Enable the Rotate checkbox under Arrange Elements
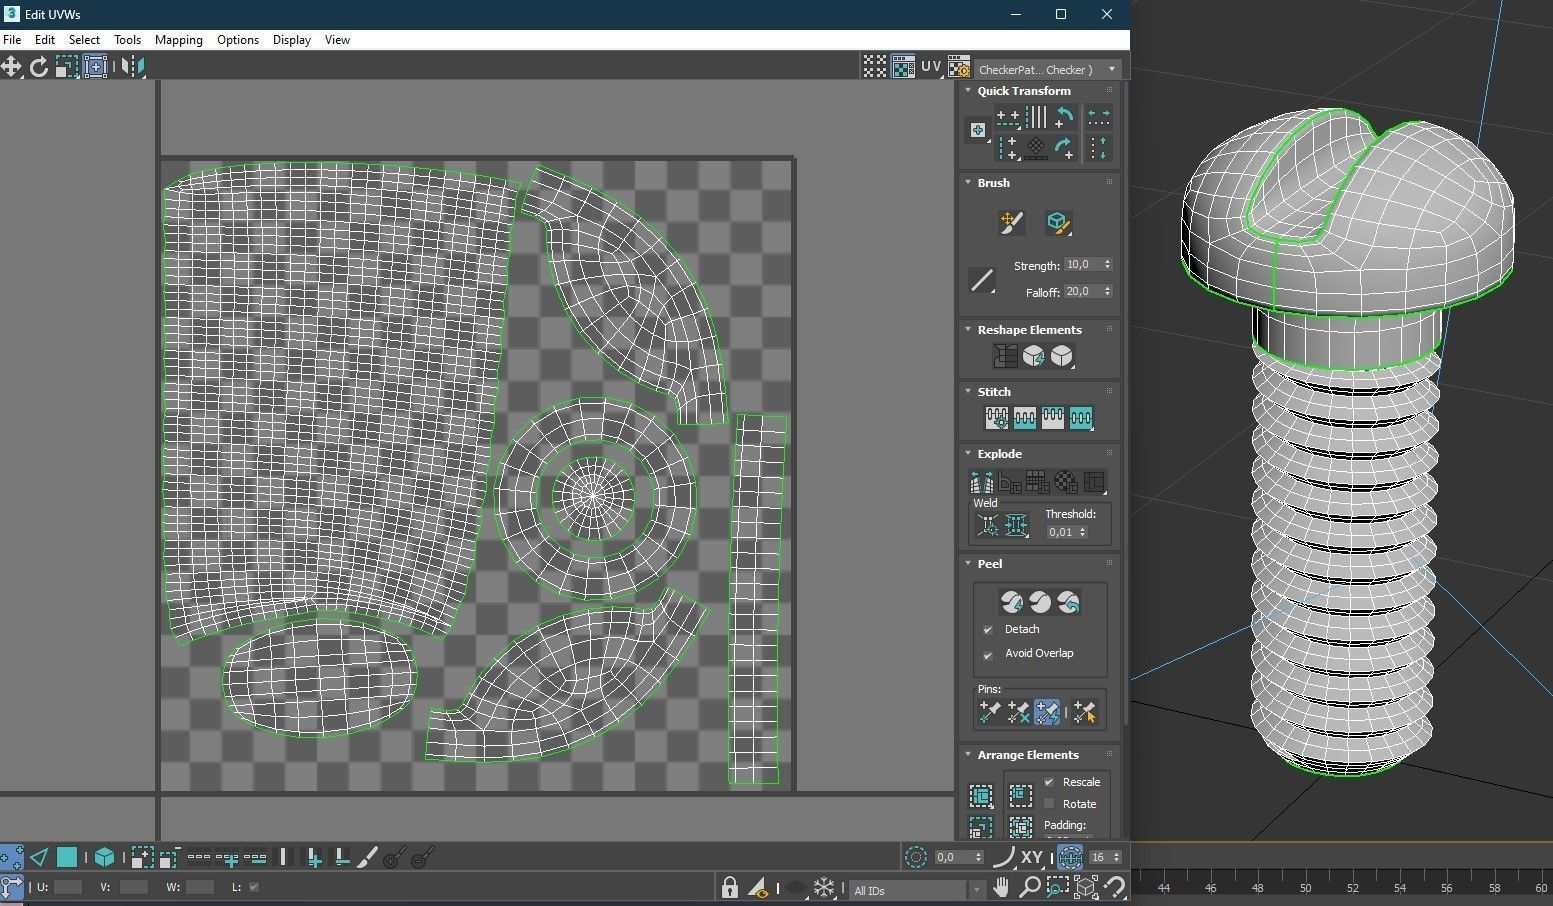The image size is (1553, 906). [x=1048, y=803]
